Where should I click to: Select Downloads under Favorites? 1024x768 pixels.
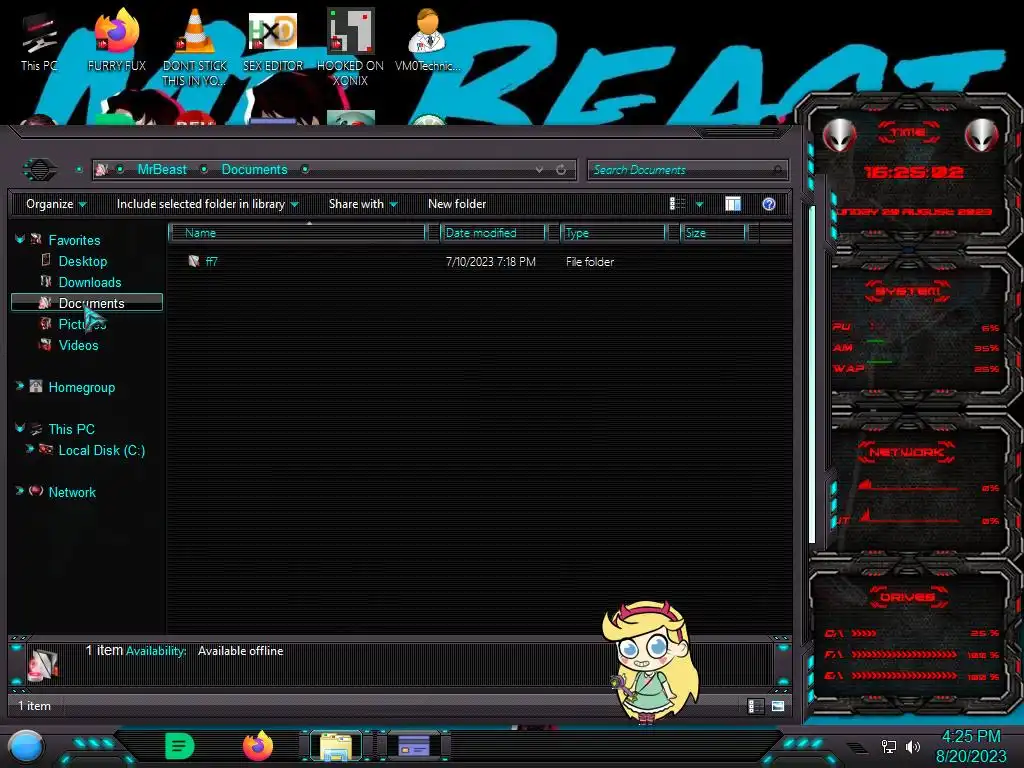tap(89, 282)
